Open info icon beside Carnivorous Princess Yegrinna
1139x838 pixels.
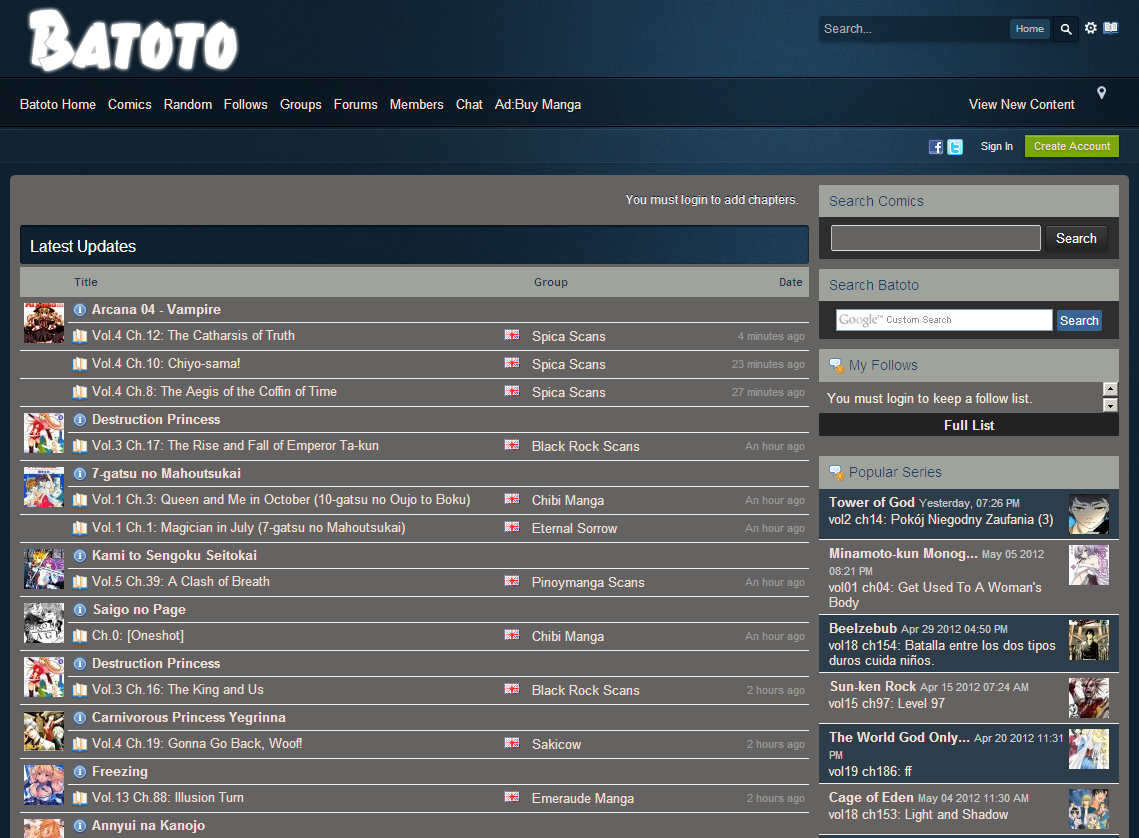80,718
